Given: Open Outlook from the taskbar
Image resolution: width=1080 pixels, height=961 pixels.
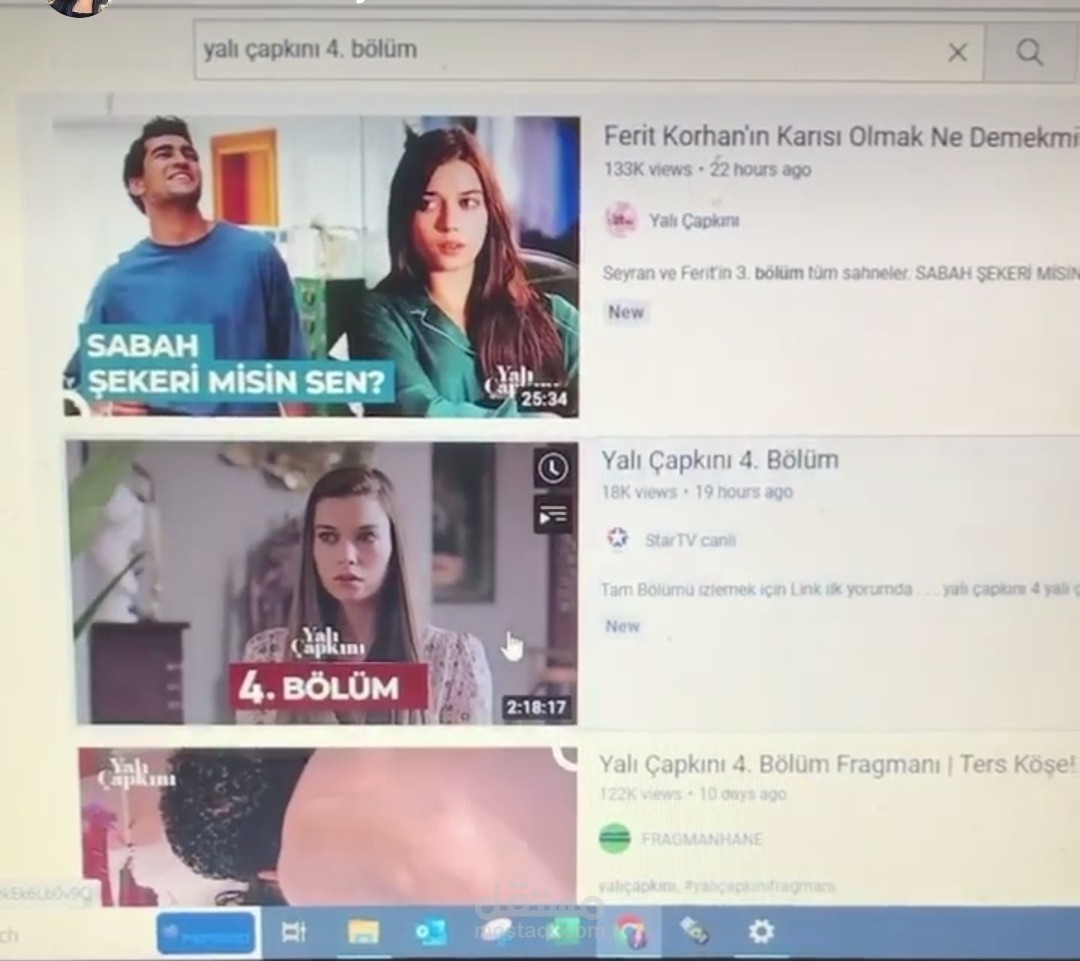Looking at the screenshot, I should tap(430, 933).
